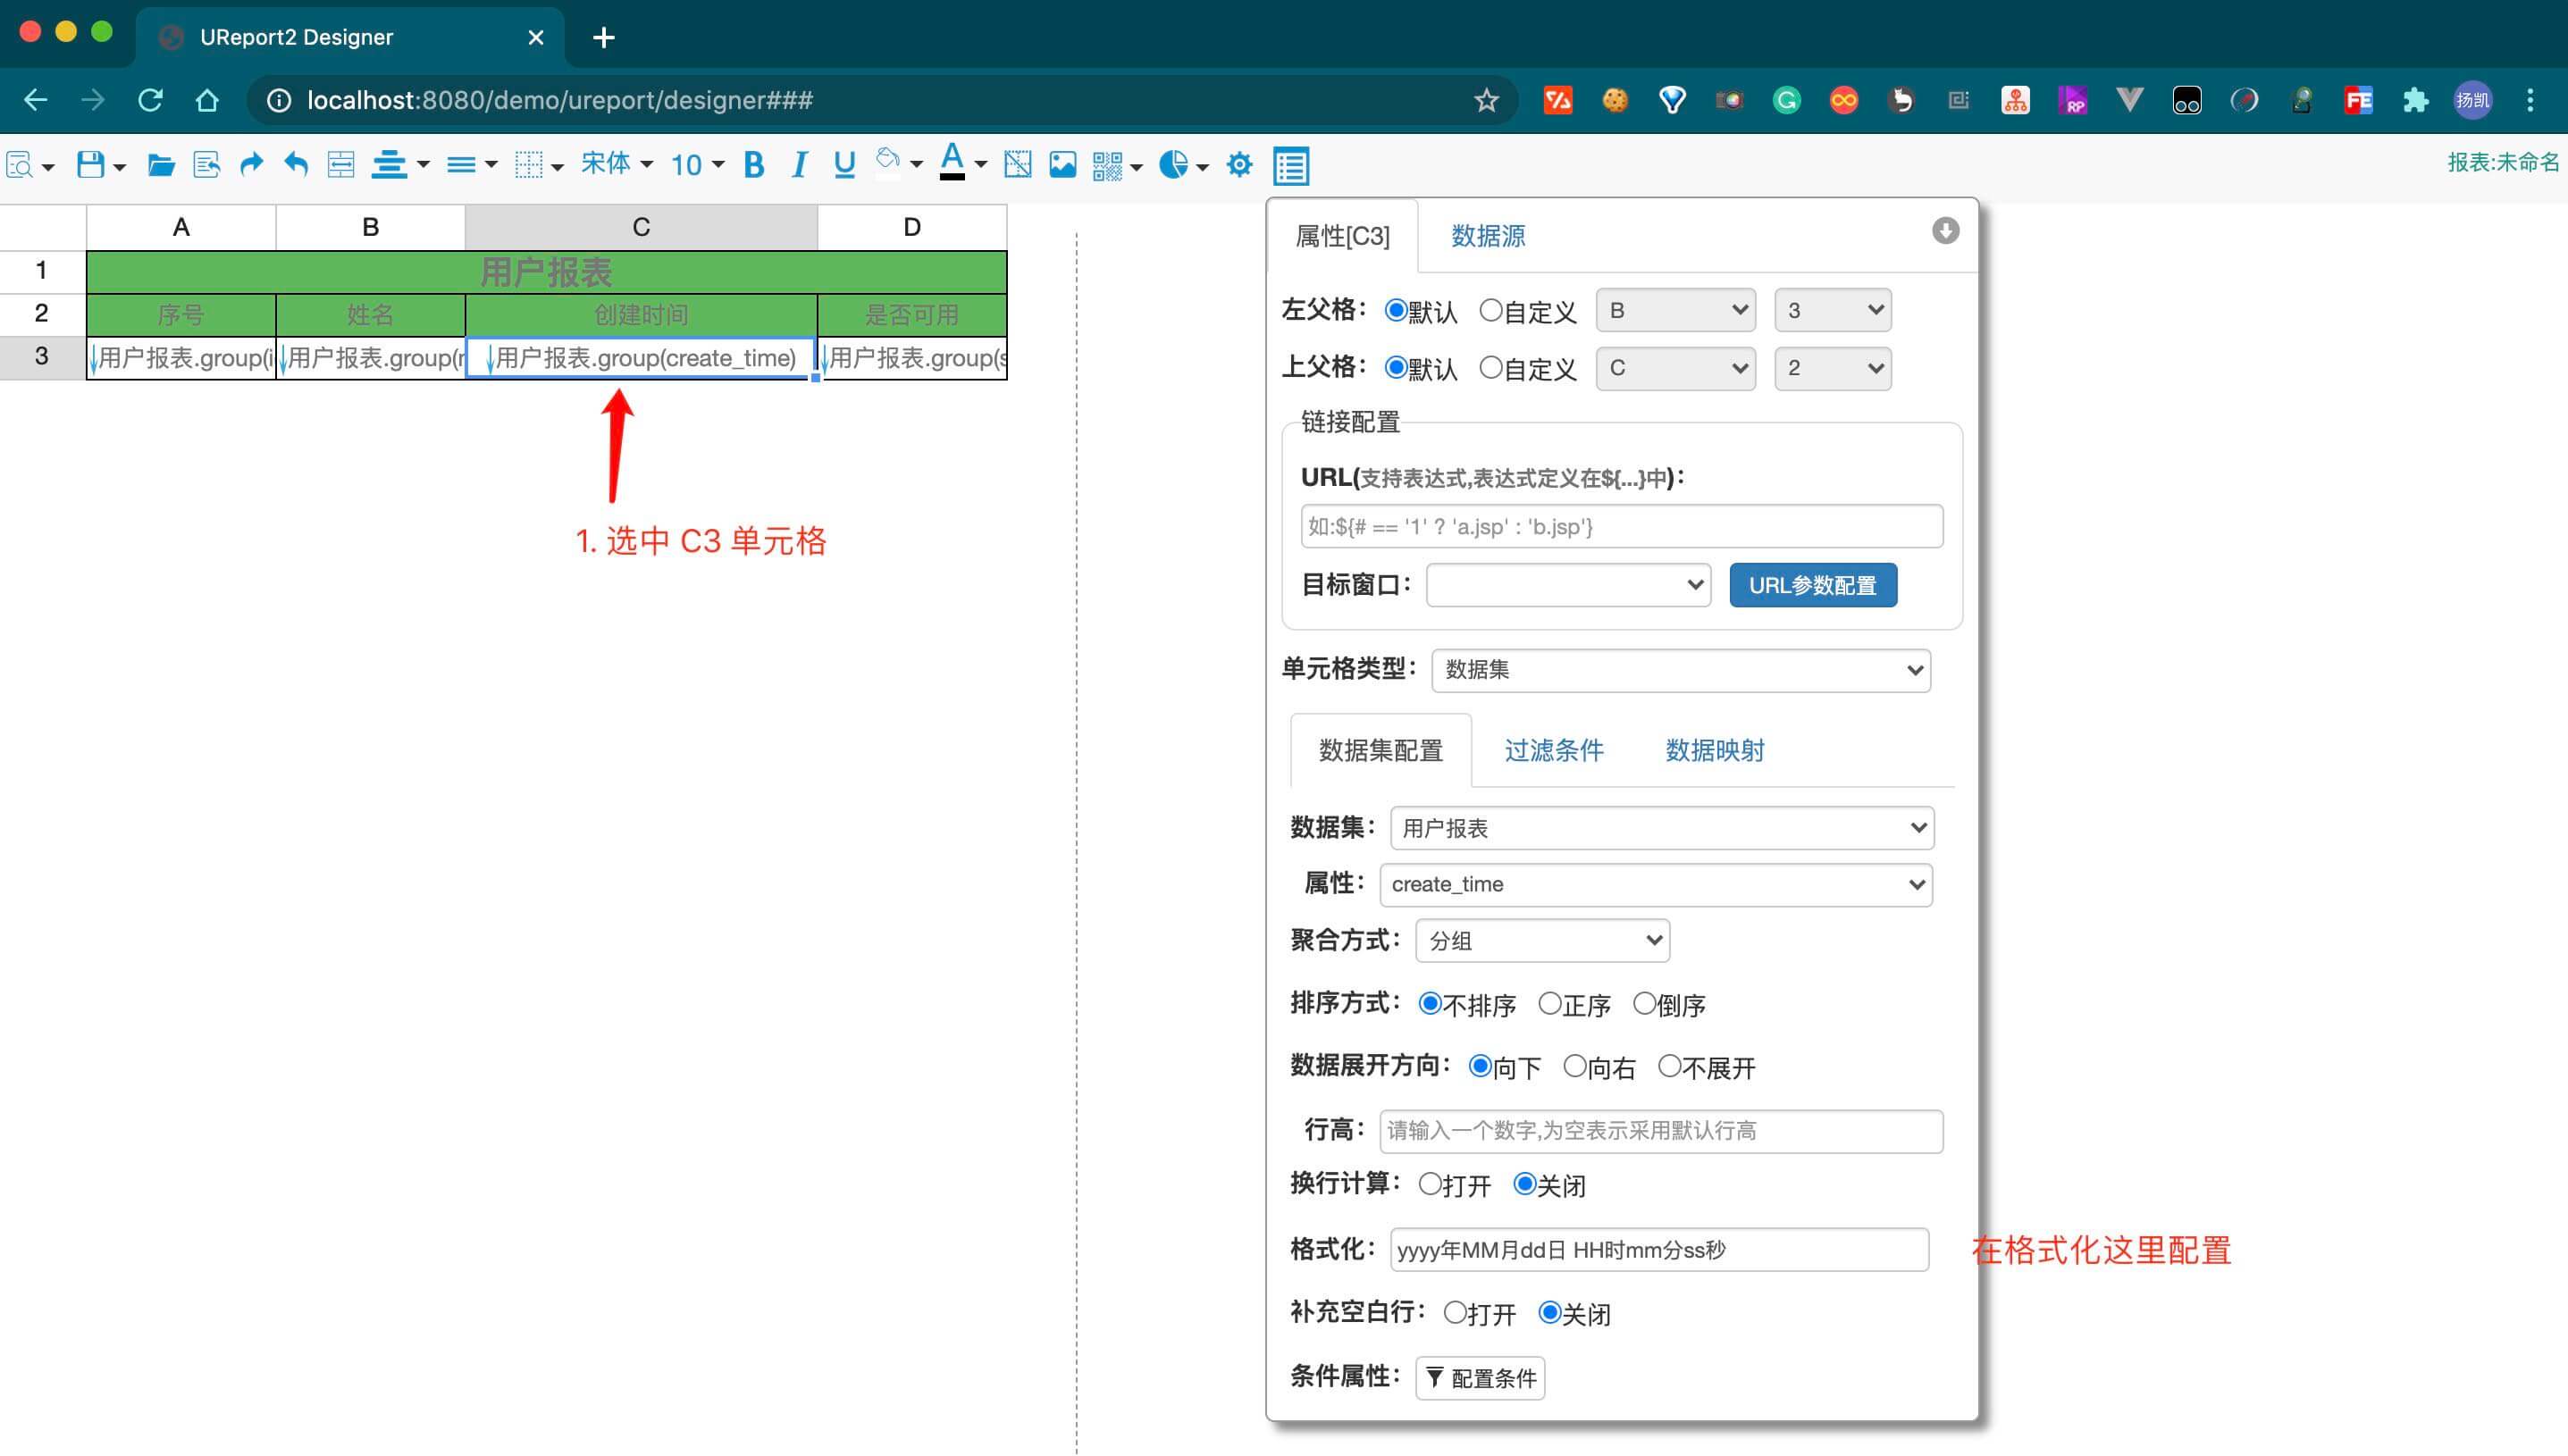This screenshot has height=1456, width=2568.
Task: Open the 属性 create_time dropdown
Action: pos(1656,884)
